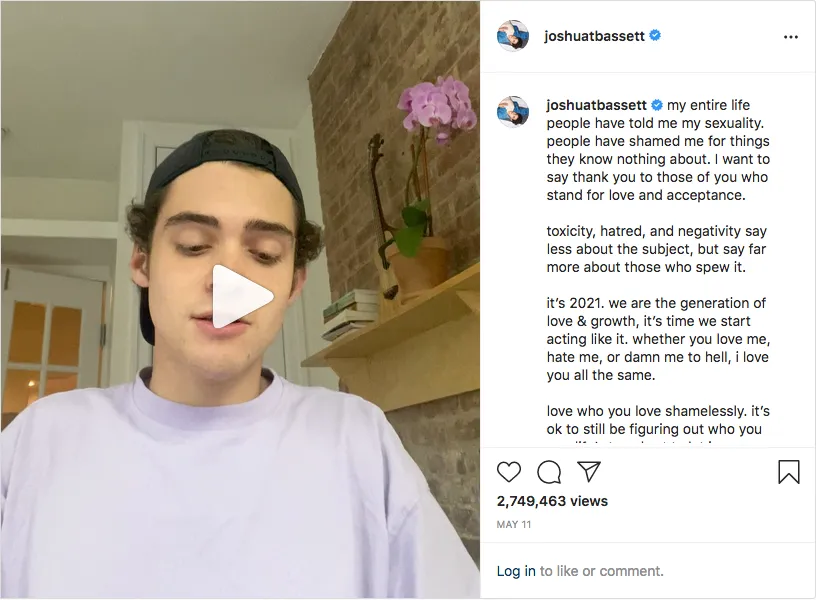Screen dimensions: 816x600
Task: Click the purple orchid in the video
Action: pos(437,108)
